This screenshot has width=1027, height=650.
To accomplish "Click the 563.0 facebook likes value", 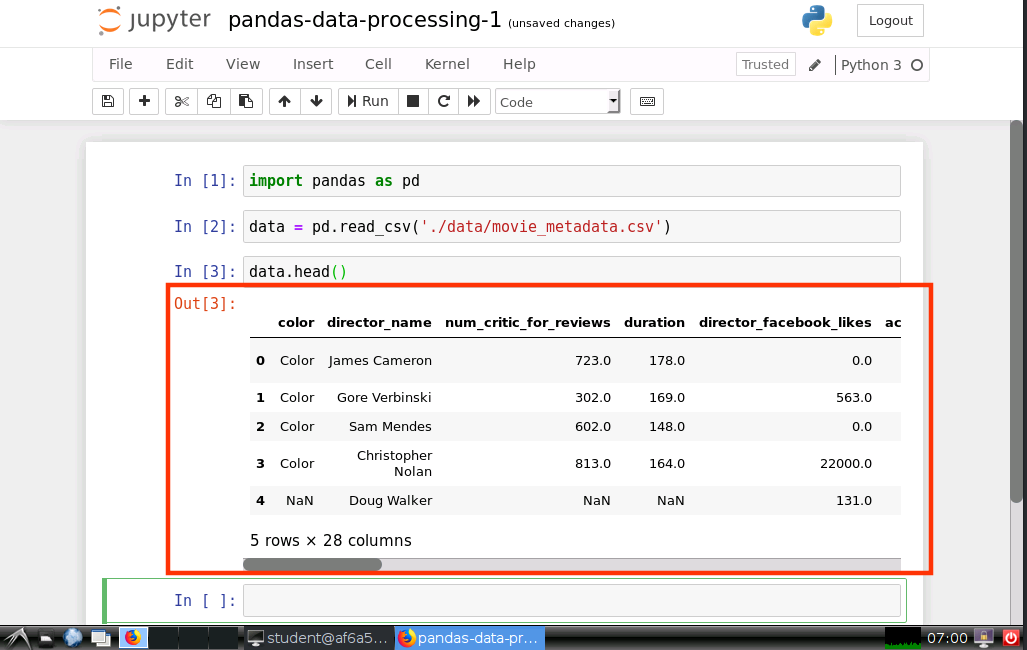I will click(853, 397).
